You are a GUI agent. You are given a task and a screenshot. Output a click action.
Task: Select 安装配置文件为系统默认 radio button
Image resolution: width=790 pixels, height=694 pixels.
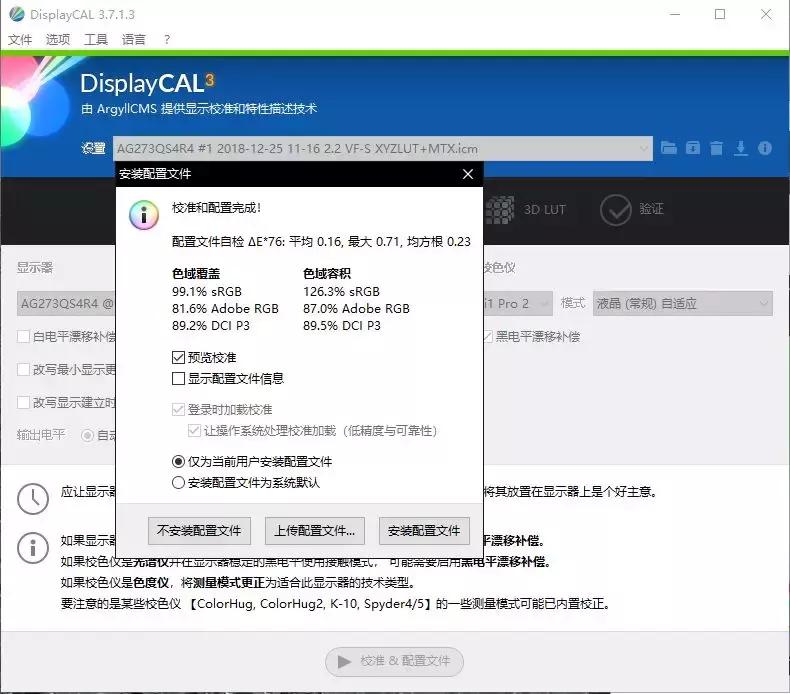(x=178, y=482)
